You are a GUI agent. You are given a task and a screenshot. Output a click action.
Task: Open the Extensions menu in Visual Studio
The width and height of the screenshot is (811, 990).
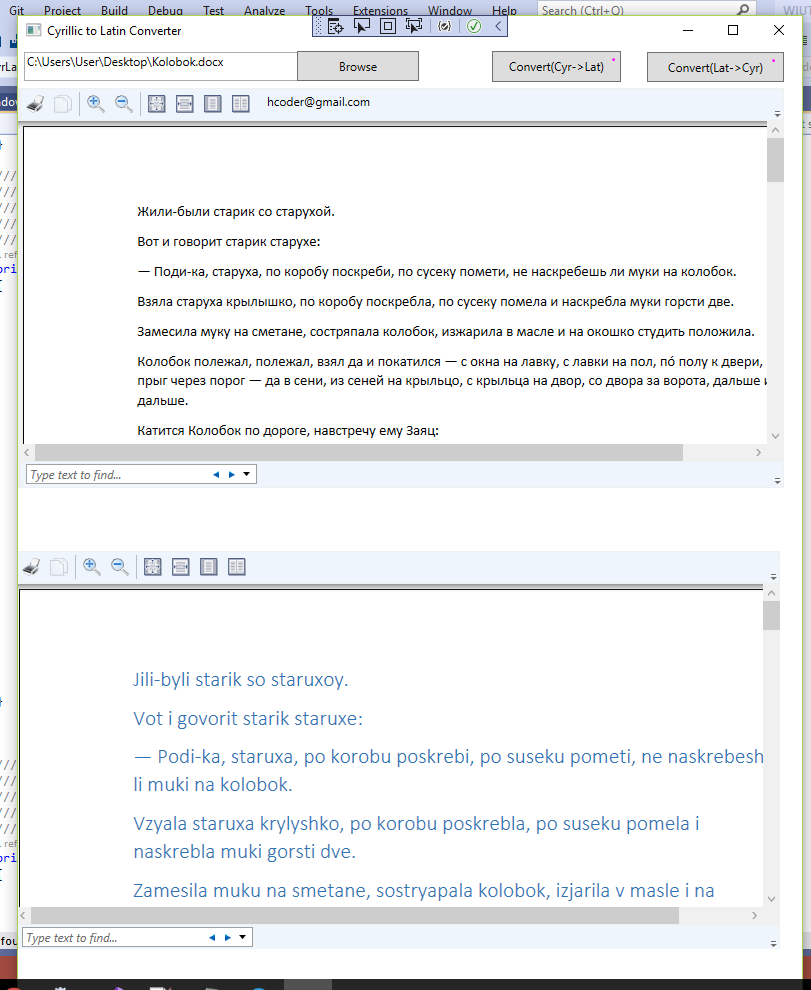(380, 10)
